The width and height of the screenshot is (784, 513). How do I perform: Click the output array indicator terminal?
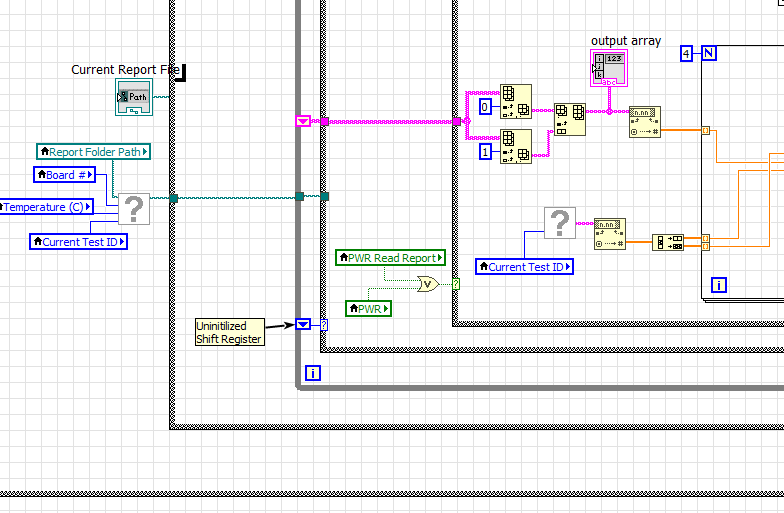609,68
